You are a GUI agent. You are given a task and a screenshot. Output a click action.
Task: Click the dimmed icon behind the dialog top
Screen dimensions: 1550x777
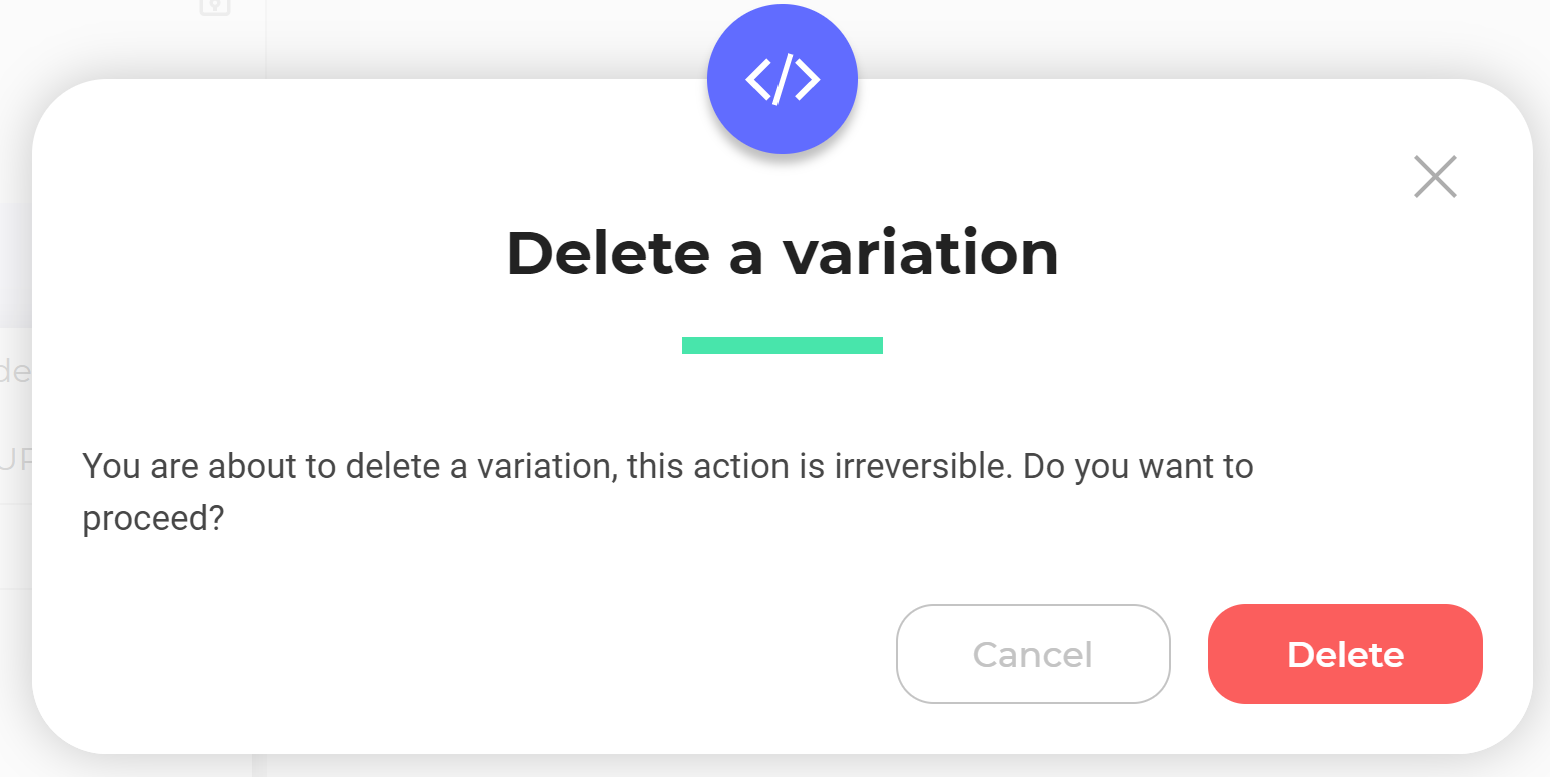(x=215, y=7)
